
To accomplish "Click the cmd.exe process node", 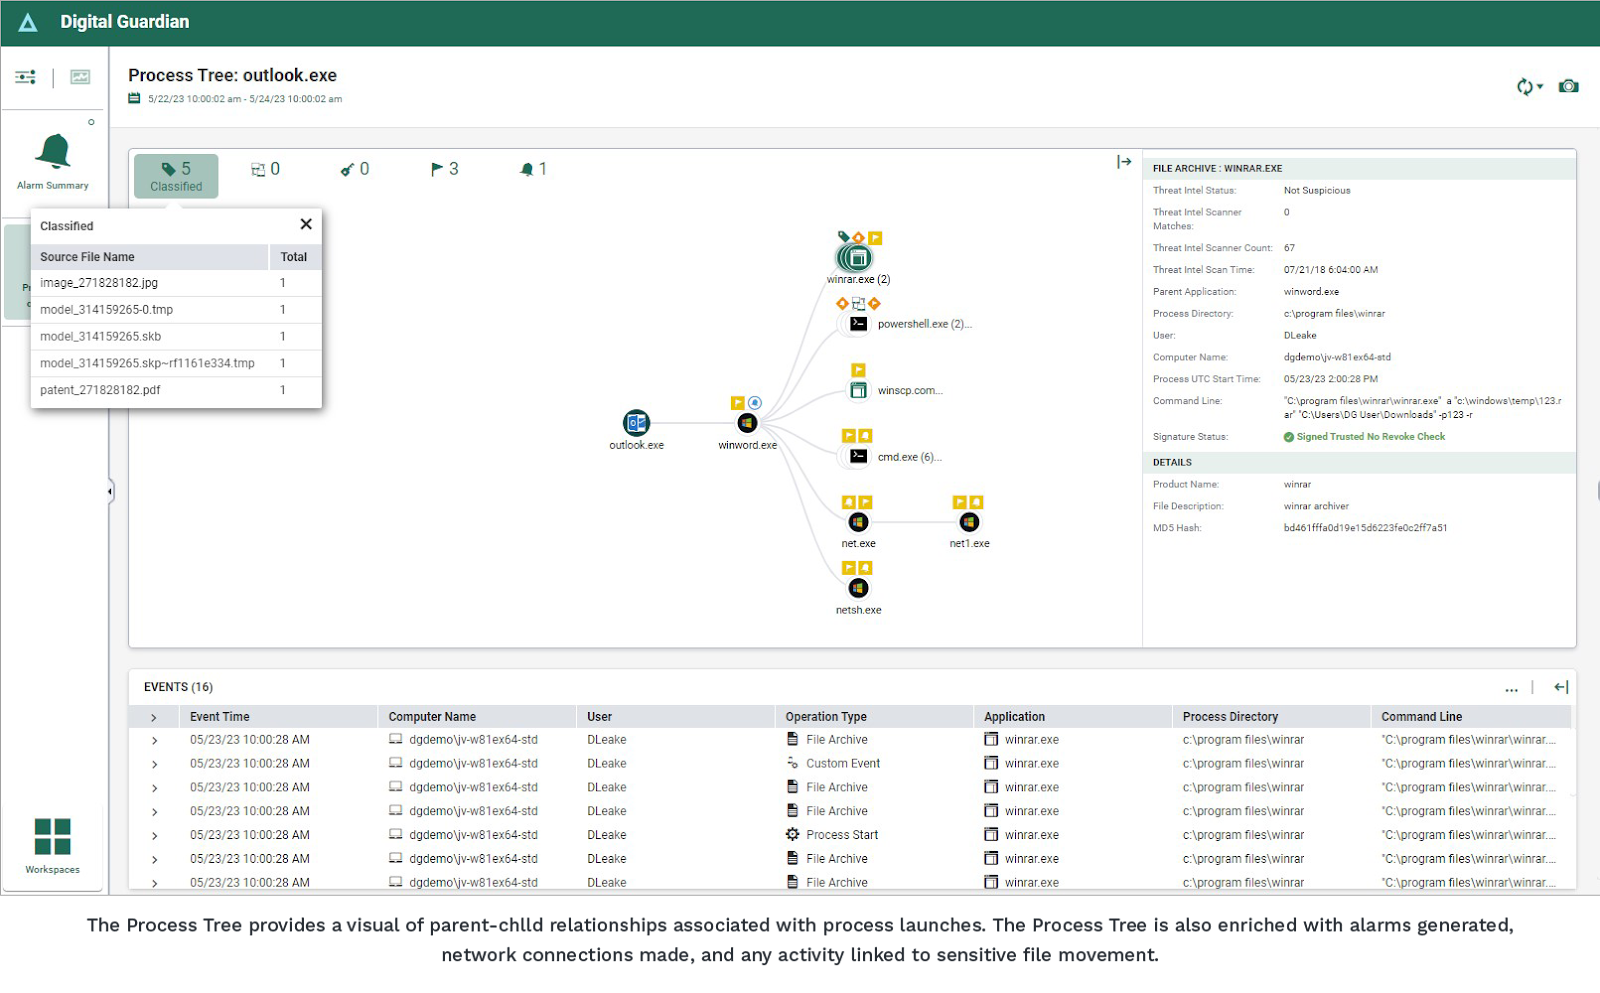I will click(858, 456).
